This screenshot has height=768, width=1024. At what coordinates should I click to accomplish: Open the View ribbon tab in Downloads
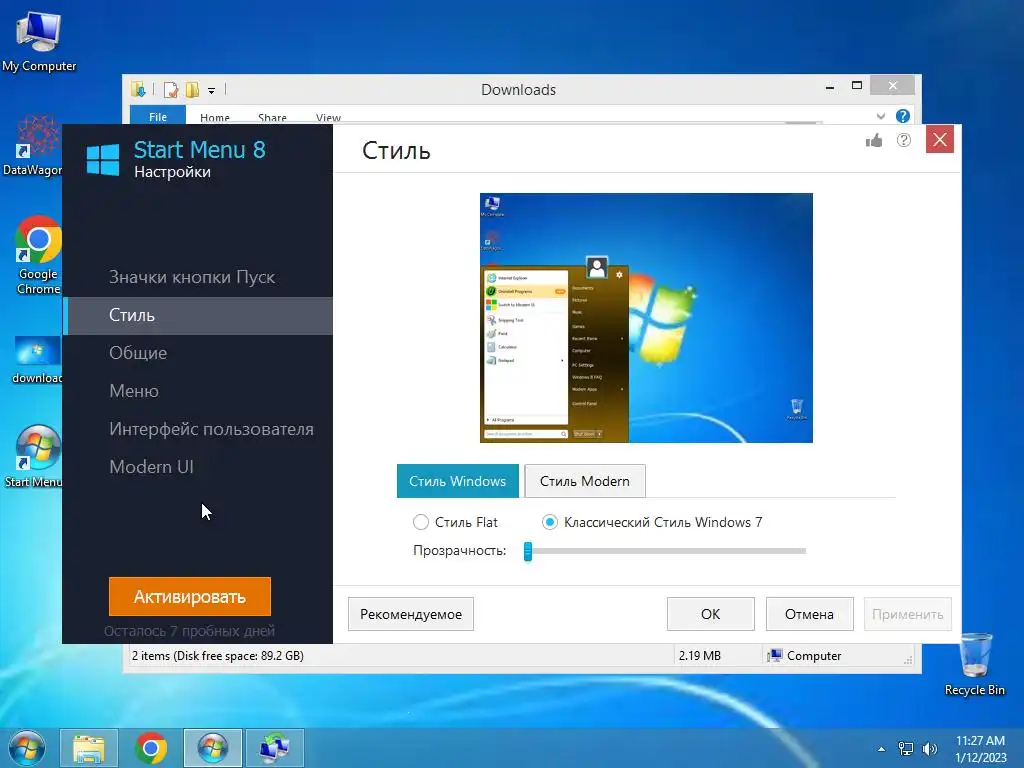coord(328,118)
